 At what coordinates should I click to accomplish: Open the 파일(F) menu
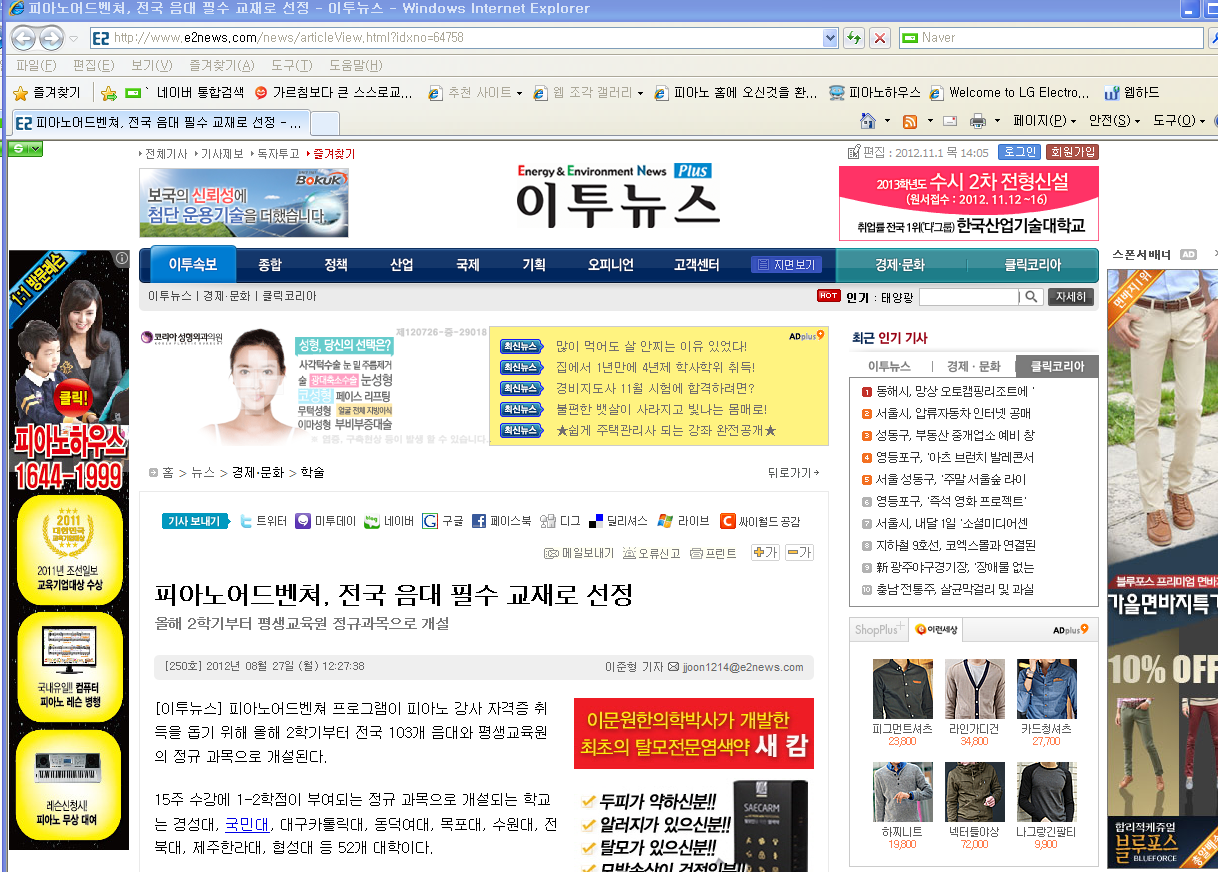[x=36, y=66]
